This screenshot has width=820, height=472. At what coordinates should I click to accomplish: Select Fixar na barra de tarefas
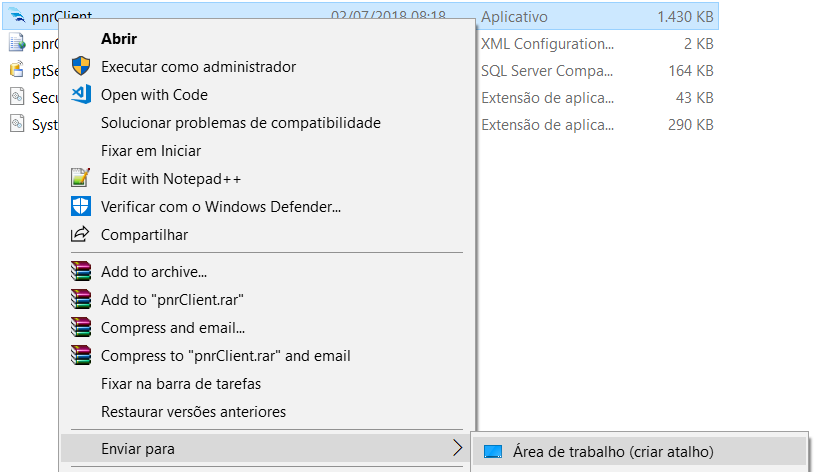[x=181, y=384]
